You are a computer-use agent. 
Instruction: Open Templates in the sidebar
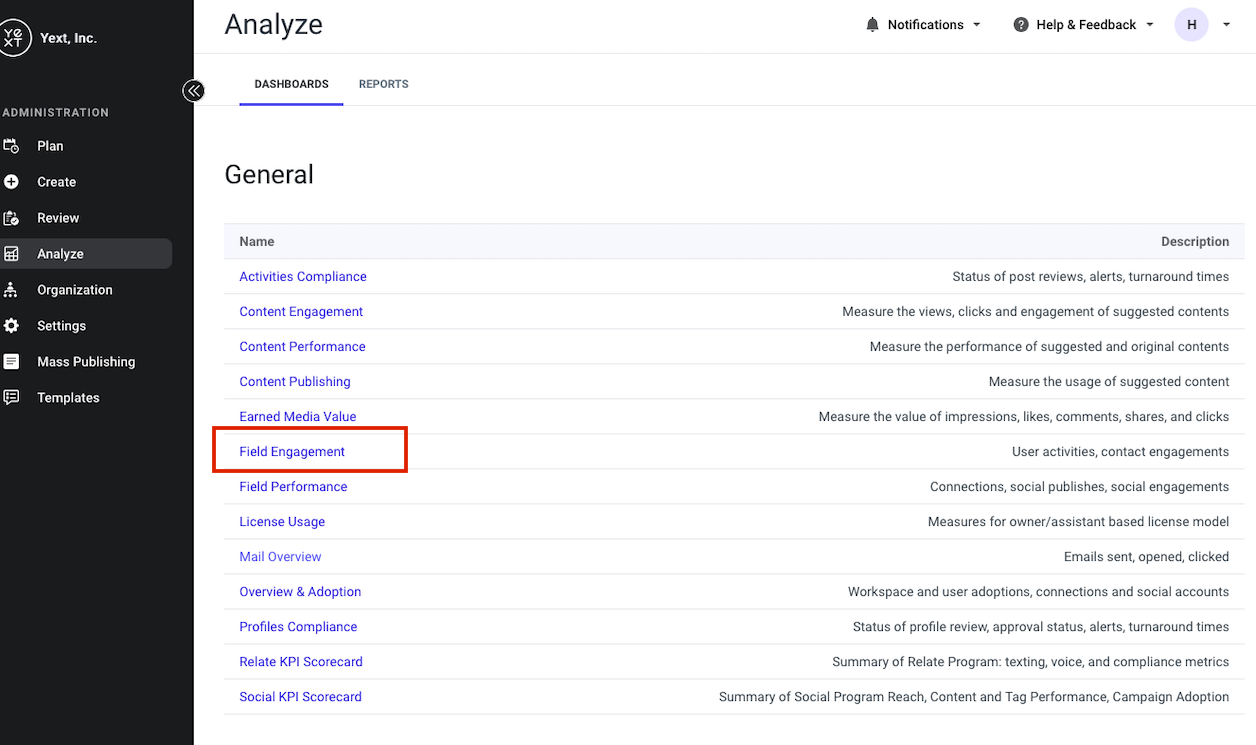coord(86,398)
